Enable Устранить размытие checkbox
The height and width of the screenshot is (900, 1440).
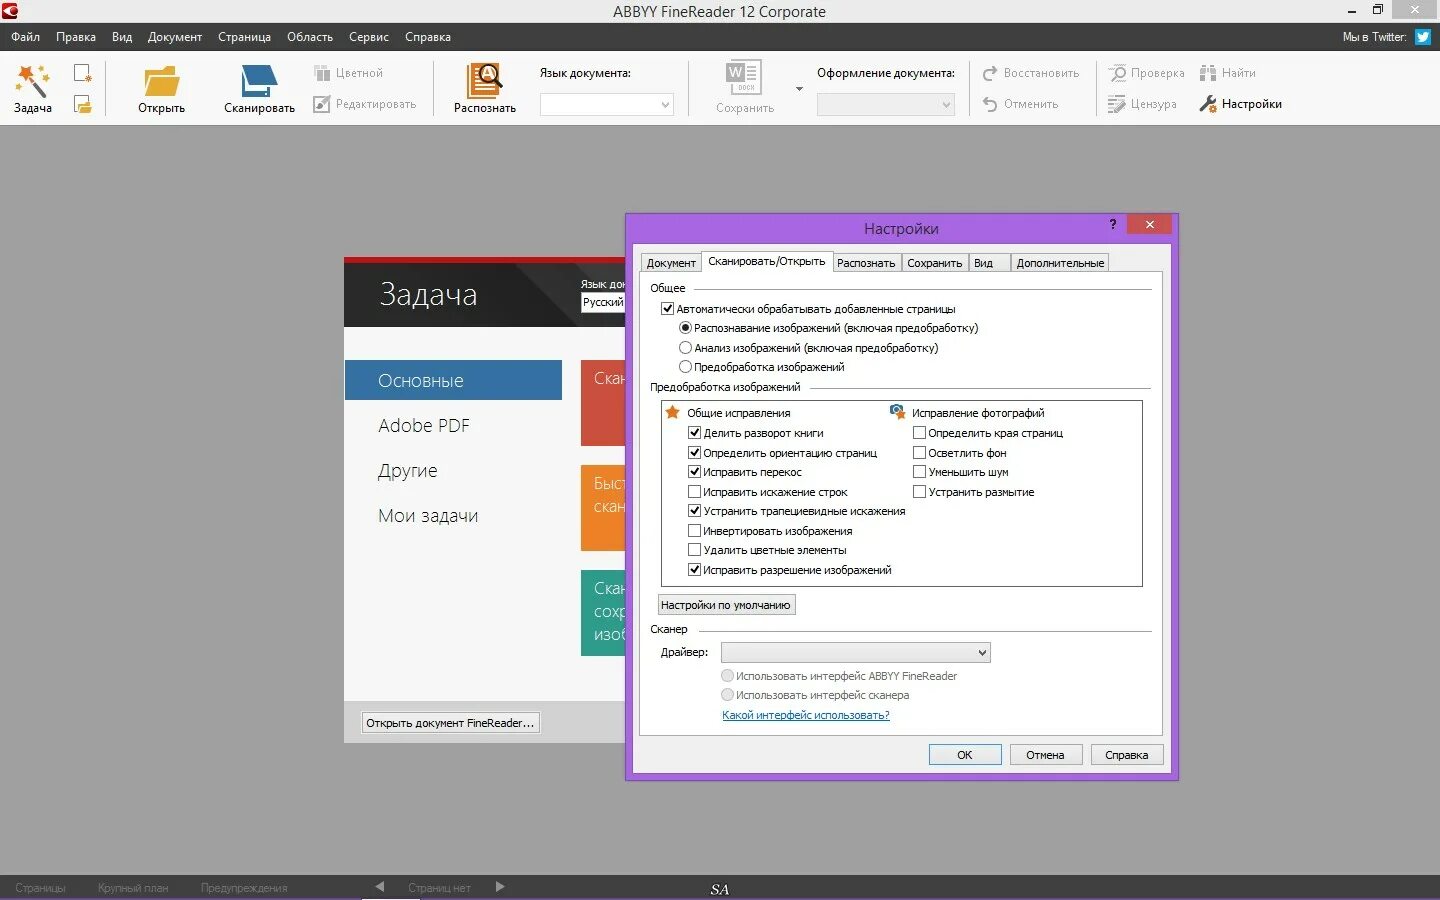[919, 492]
